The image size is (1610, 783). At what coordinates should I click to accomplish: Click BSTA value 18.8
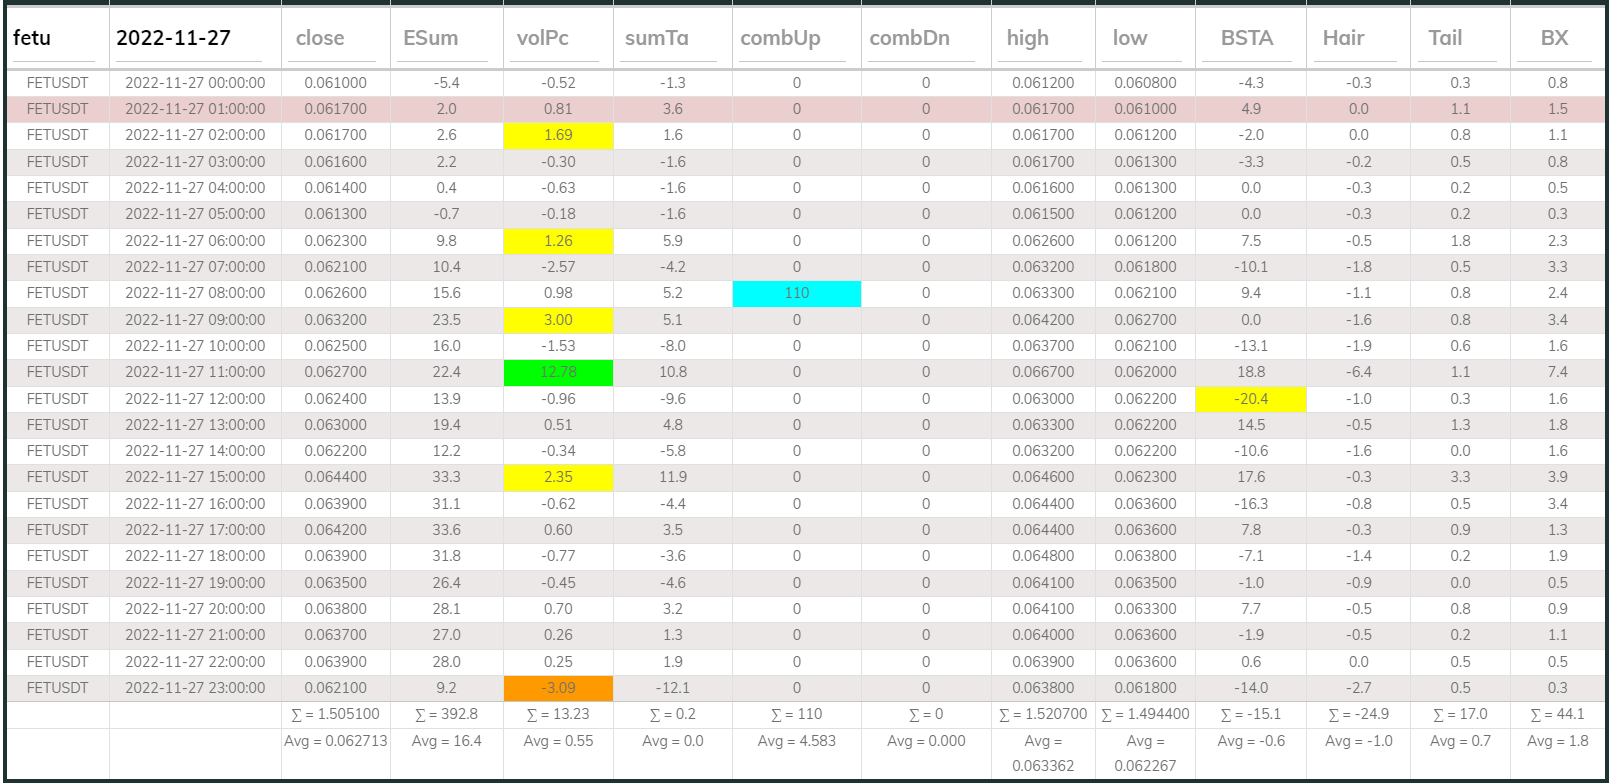pyautogui.click(x=1251, y=372)
